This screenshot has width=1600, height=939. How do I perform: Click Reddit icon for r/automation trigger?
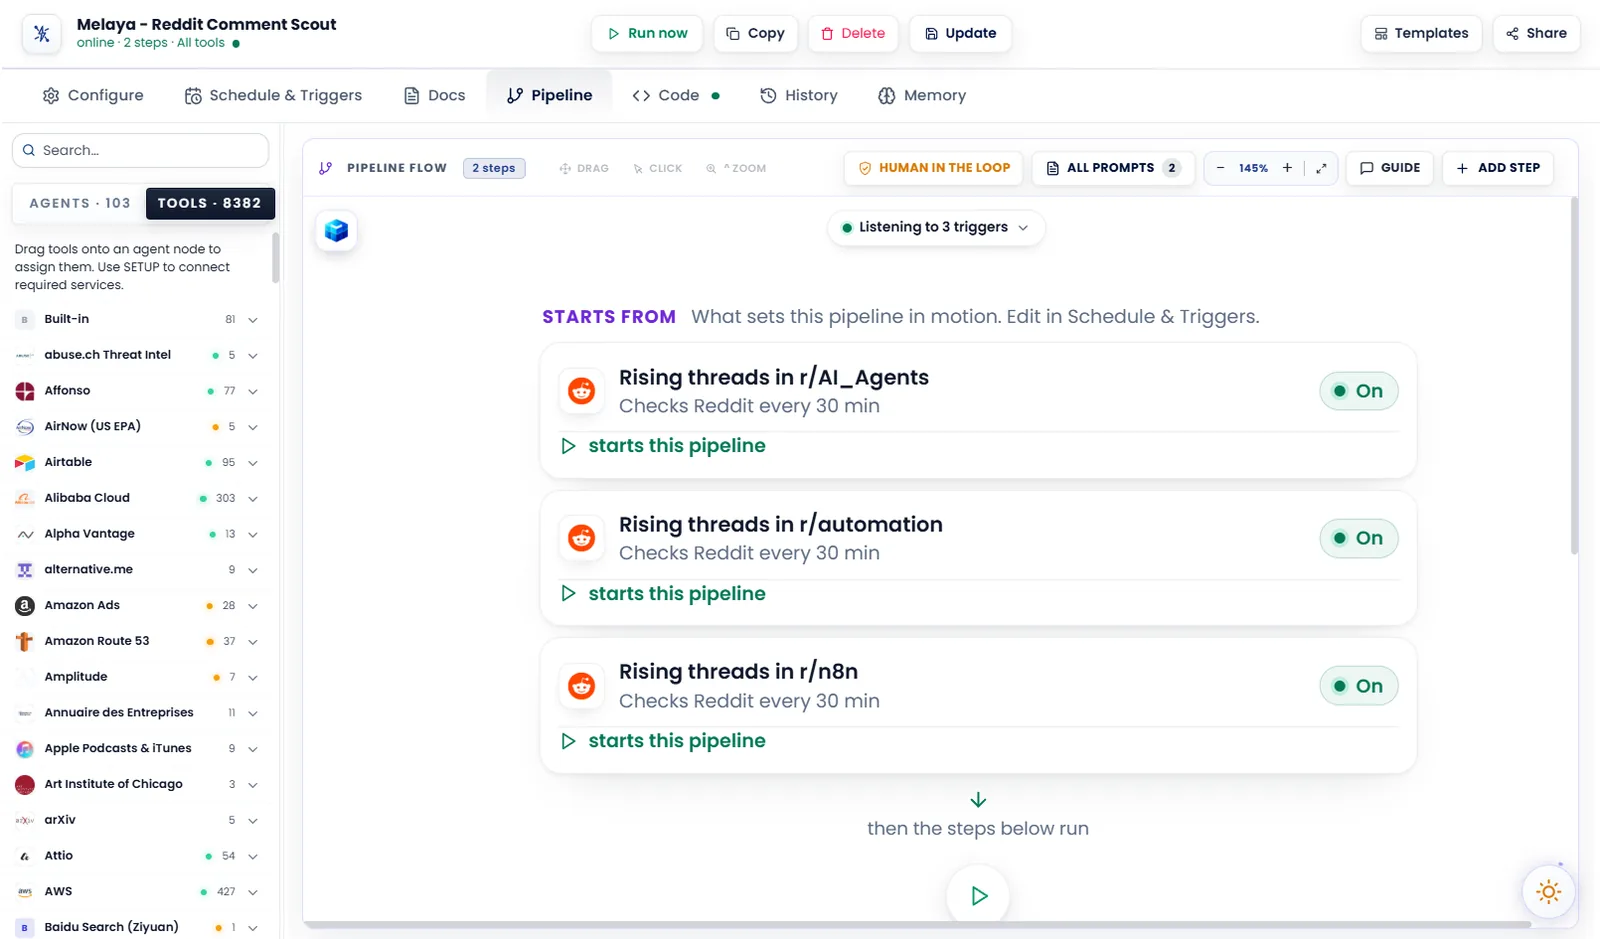582,538
